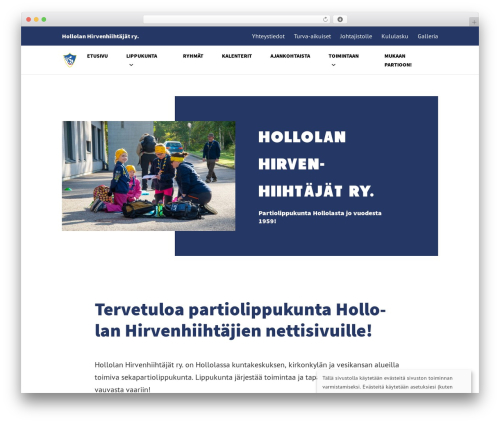Select the tagline mentioning vuodesta 1959

(320, 217)
